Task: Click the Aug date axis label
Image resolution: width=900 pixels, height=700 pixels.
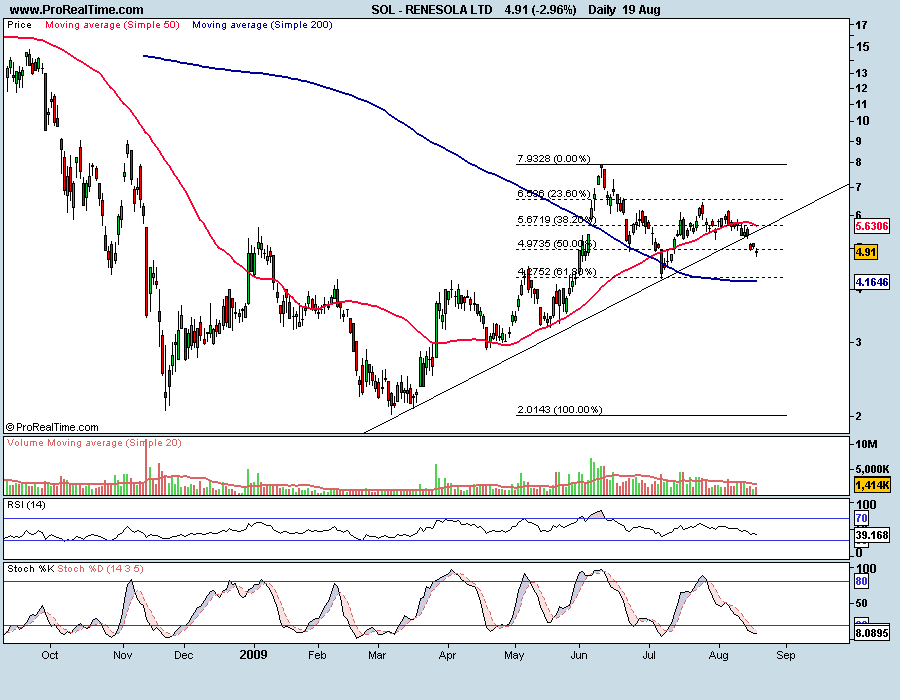Action: tap(719, 655)
